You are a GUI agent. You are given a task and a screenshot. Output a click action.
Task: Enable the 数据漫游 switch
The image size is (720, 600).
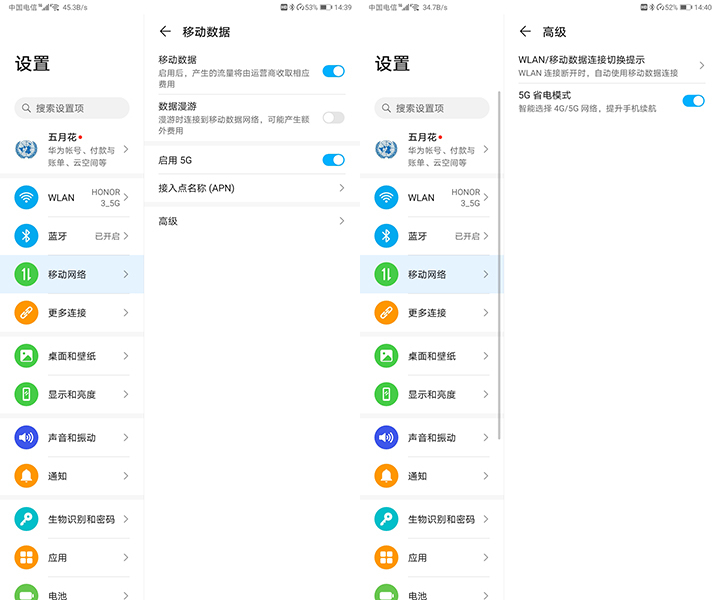(333, 118)
